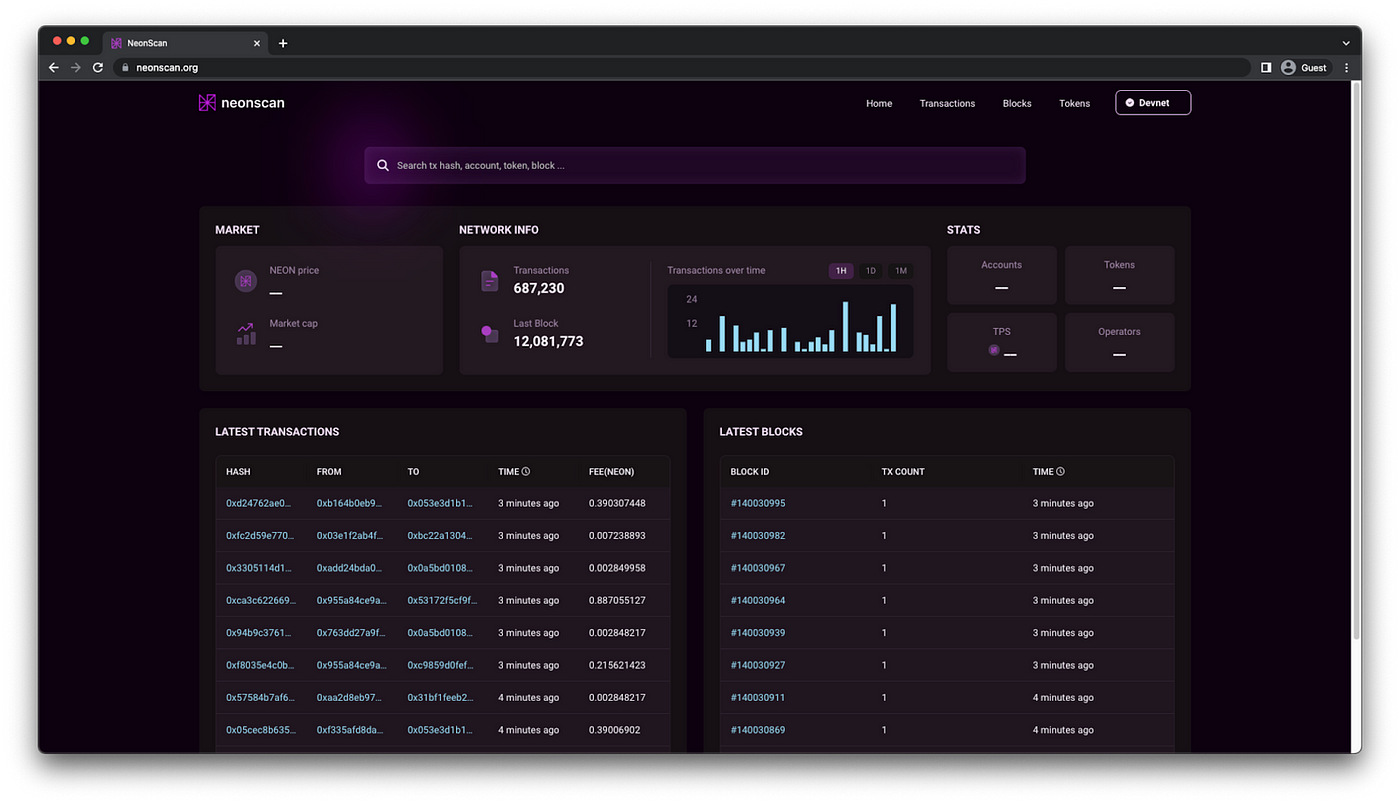Open Blocks in navigation

[x=1017, y=103]
